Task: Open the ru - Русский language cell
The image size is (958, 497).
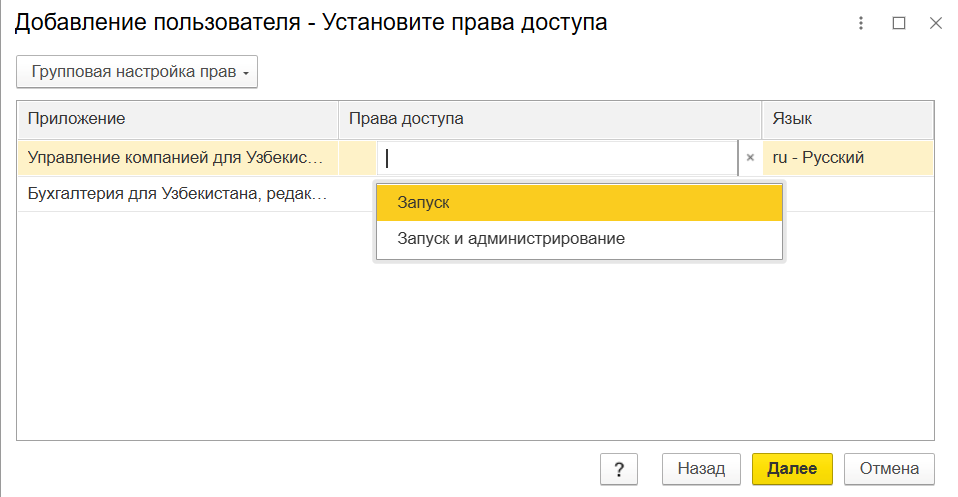Action: coord(848,158)
